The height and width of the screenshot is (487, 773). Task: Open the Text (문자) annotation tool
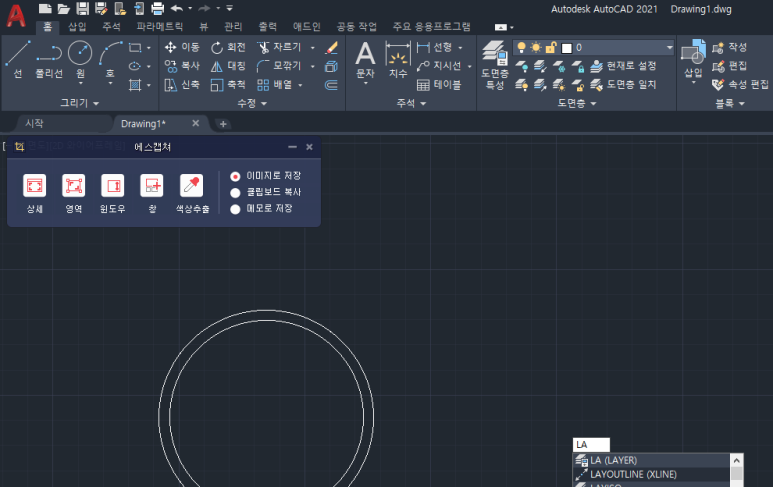point(365,60)
